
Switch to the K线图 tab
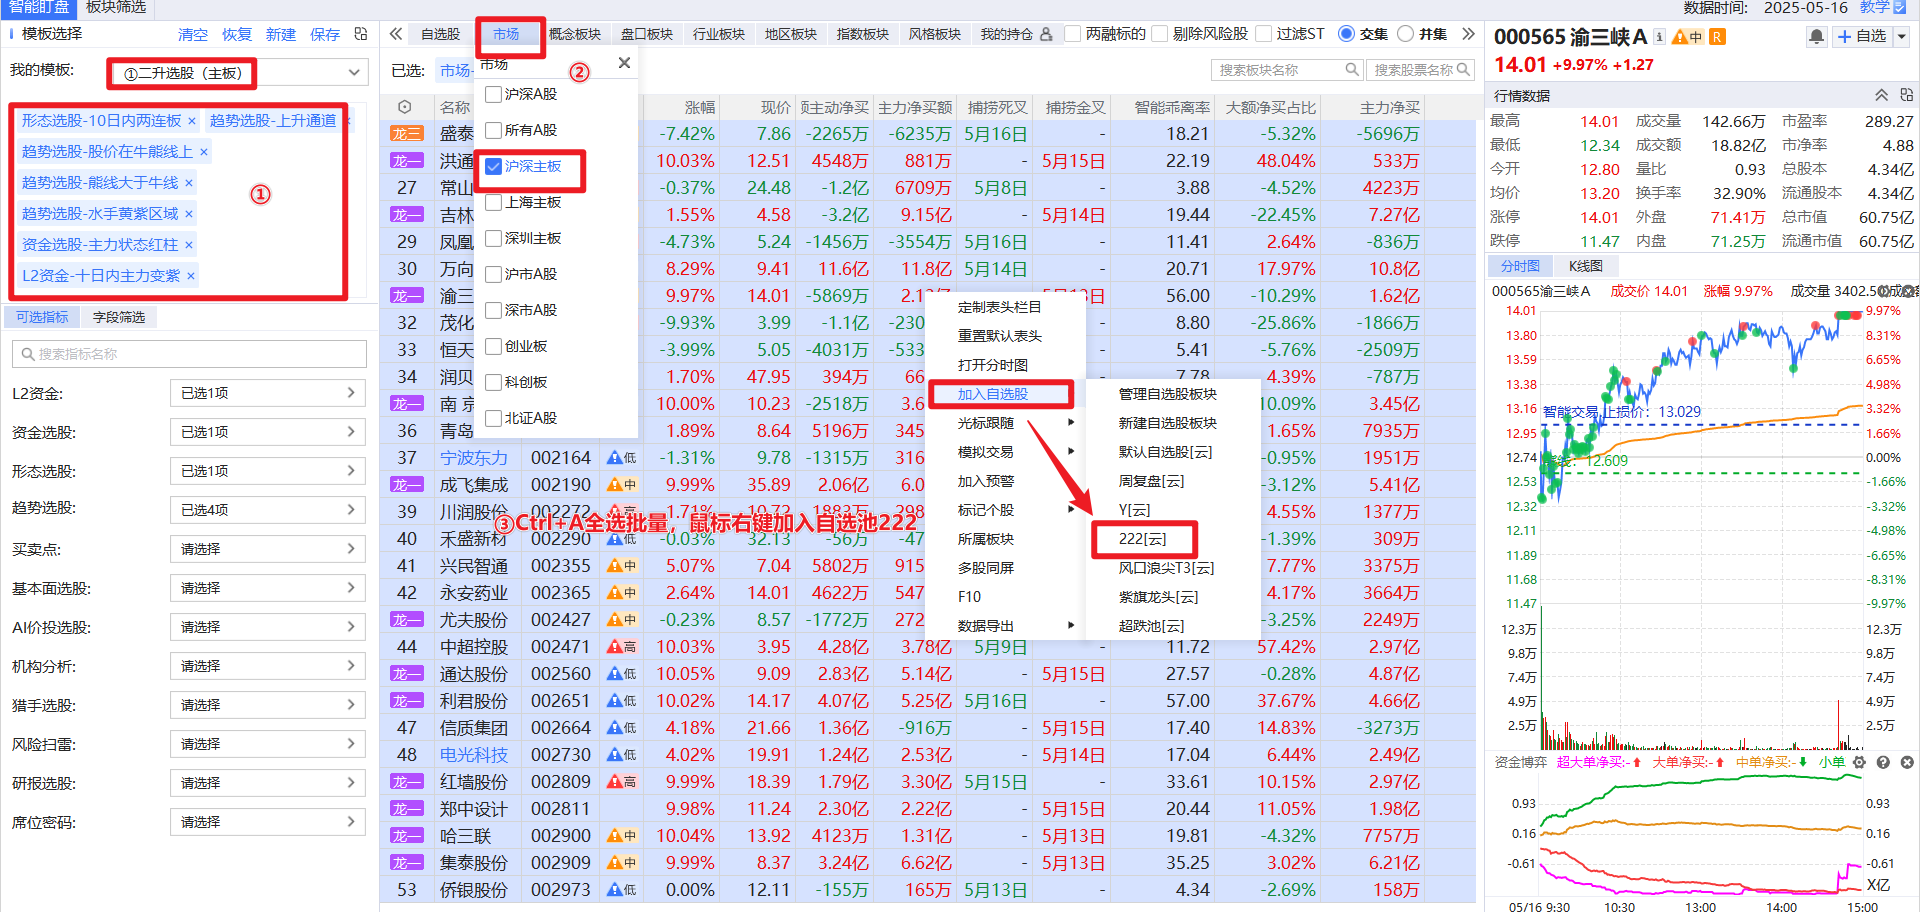pyautogui.click(x=1585, y=266)
